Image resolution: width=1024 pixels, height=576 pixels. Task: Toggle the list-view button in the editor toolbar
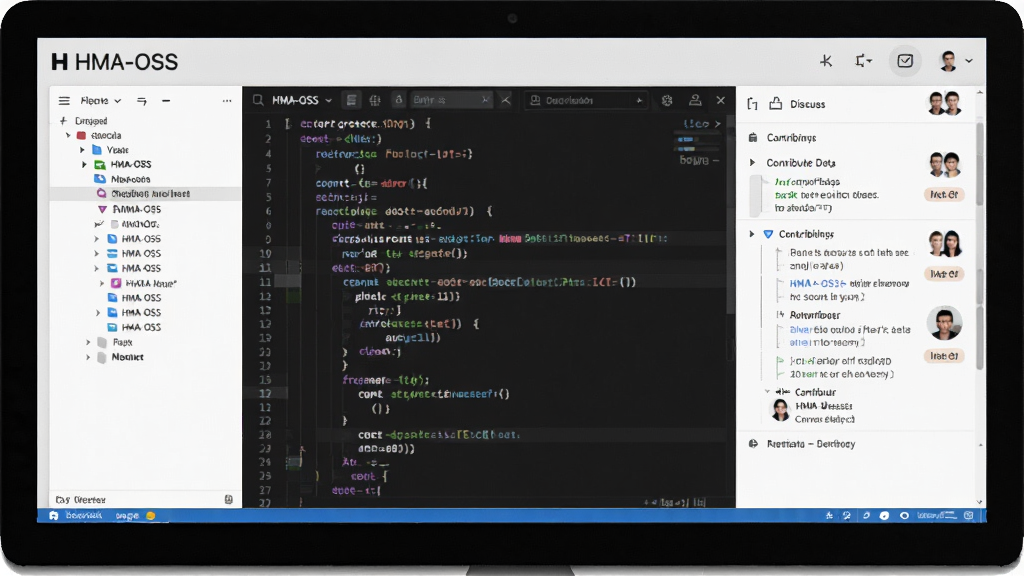351,100
